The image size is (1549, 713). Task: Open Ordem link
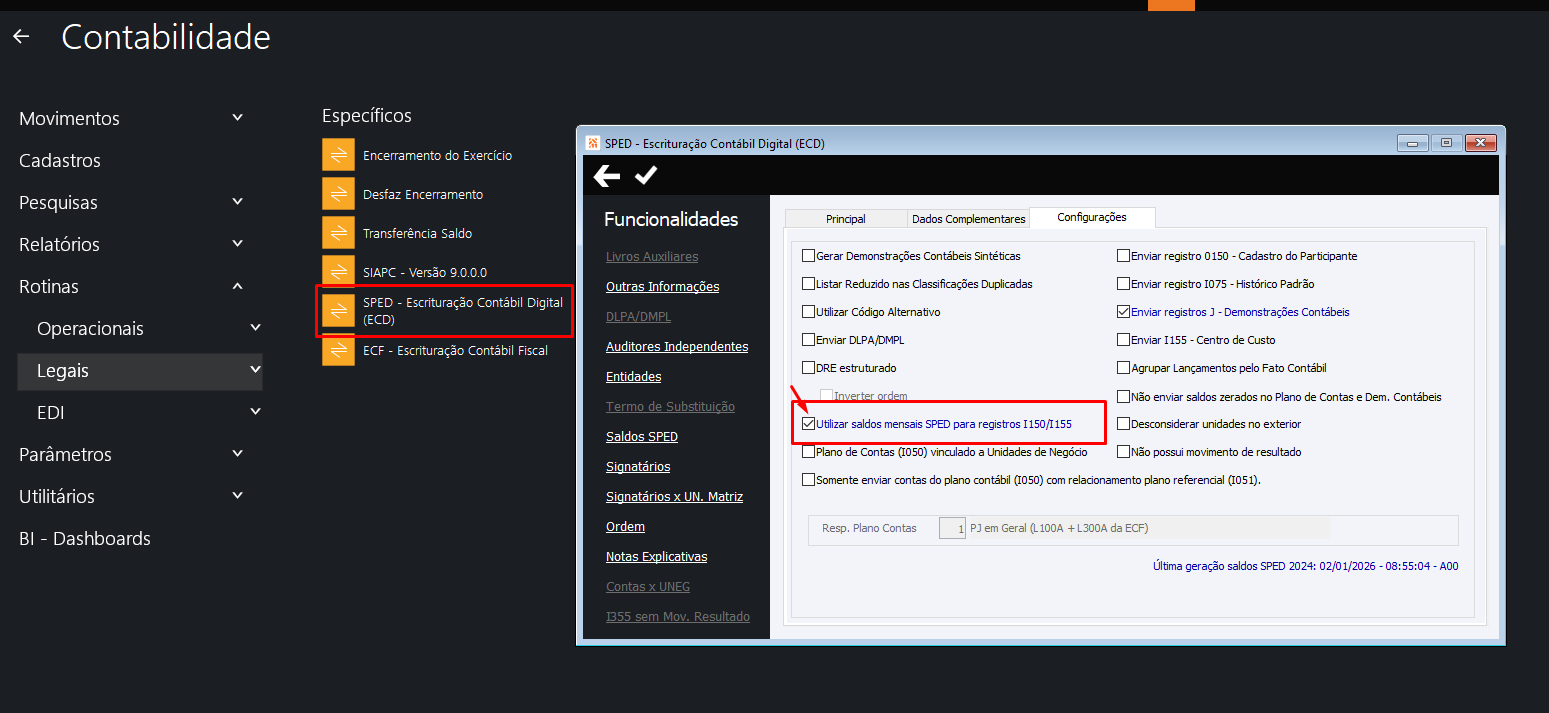pos(625,527)
